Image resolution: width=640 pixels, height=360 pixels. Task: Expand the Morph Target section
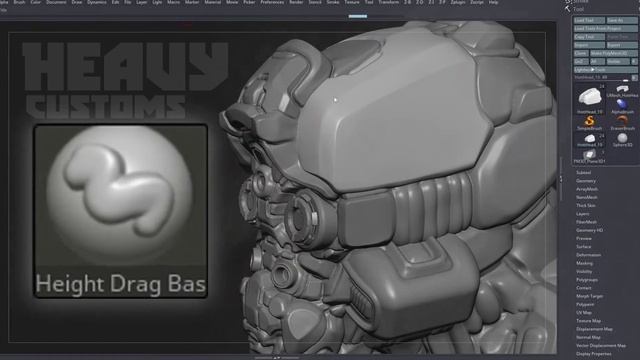(589, 296)
